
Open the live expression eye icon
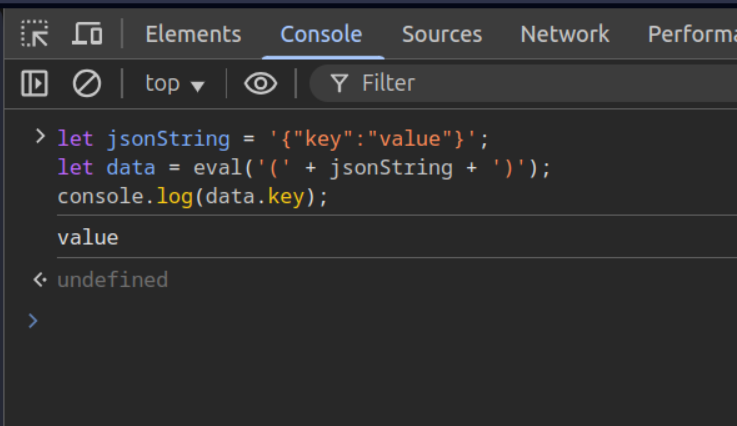[260, 84]
